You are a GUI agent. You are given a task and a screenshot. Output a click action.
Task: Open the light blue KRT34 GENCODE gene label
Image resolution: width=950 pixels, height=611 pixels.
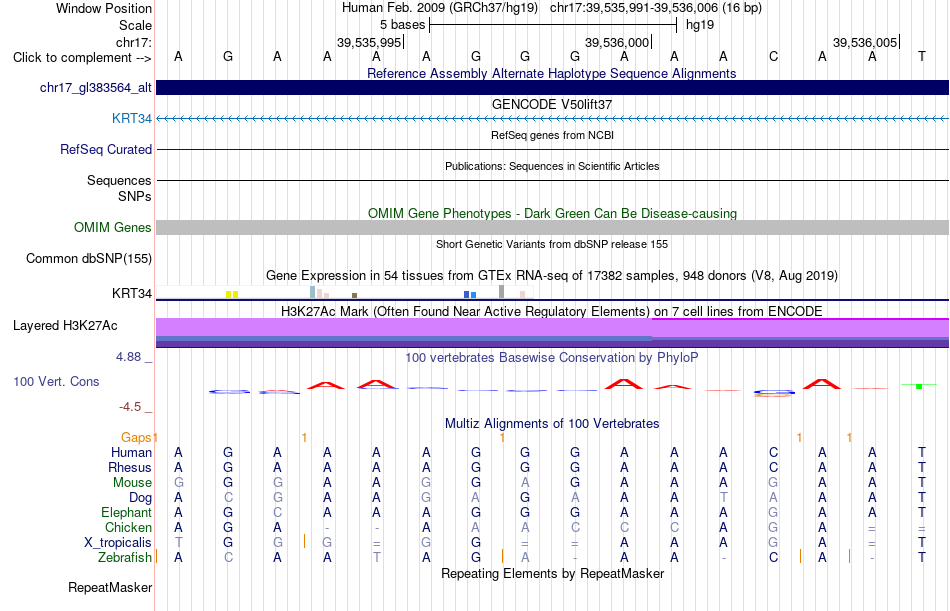point(131,118)
